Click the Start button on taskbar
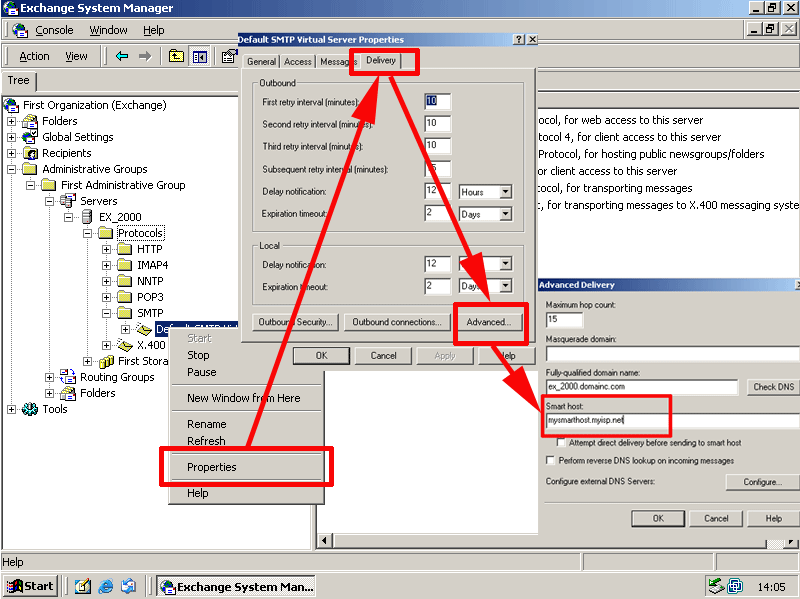The width and height of the screenshot is (800, 599). pyautogui.click(x=31, y=586)
